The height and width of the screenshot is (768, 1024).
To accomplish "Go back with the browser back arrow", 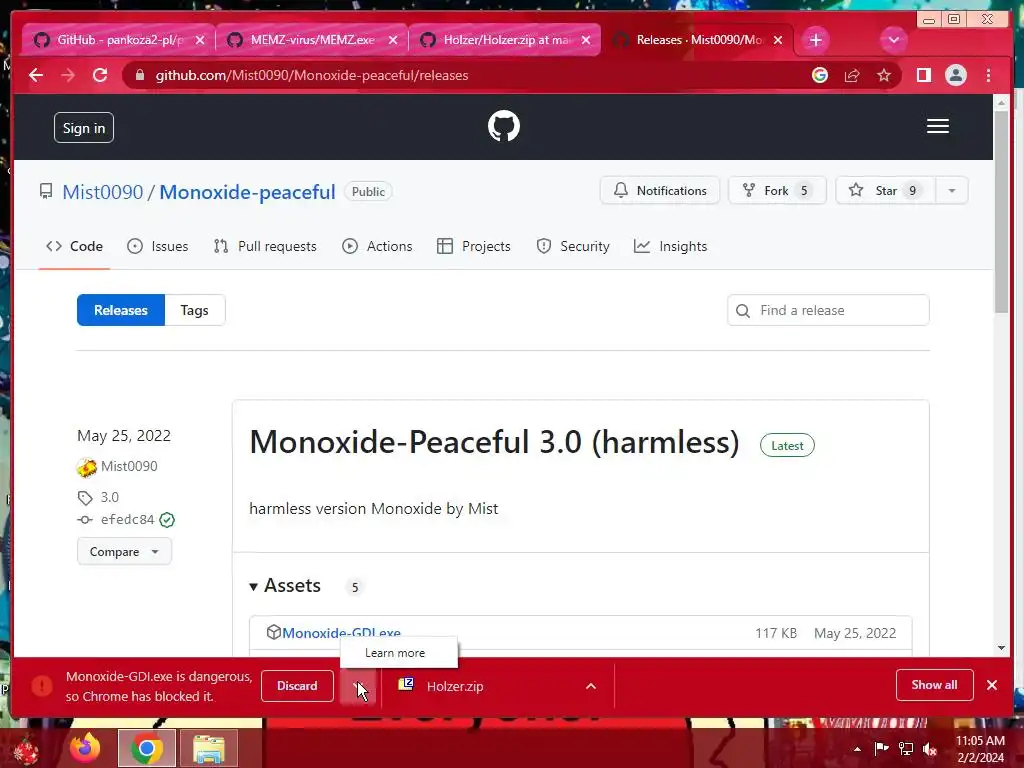I will (x=36, y=76).
